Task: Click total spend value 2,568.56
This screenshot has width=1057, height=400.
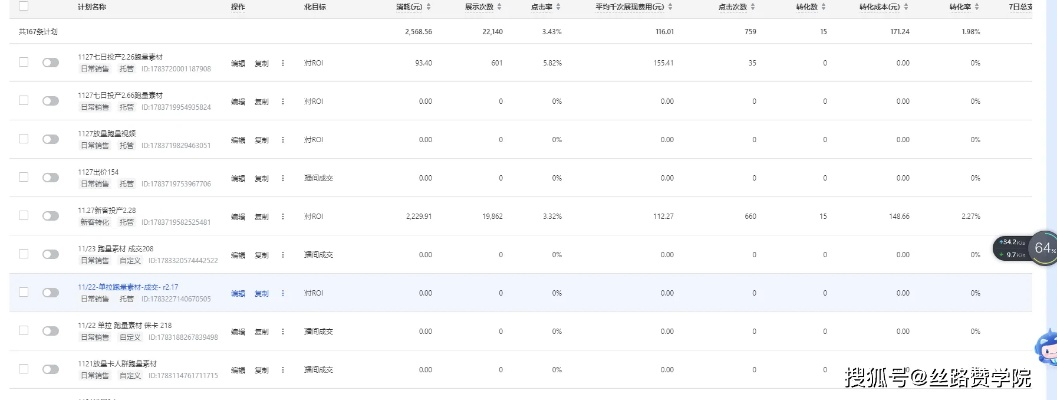Action: [419, 32]
